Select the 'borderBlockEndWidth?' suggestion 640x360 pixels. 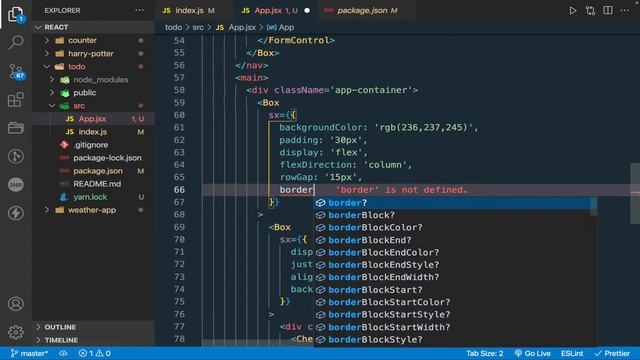pyautogui.click(x=452, y=277)
